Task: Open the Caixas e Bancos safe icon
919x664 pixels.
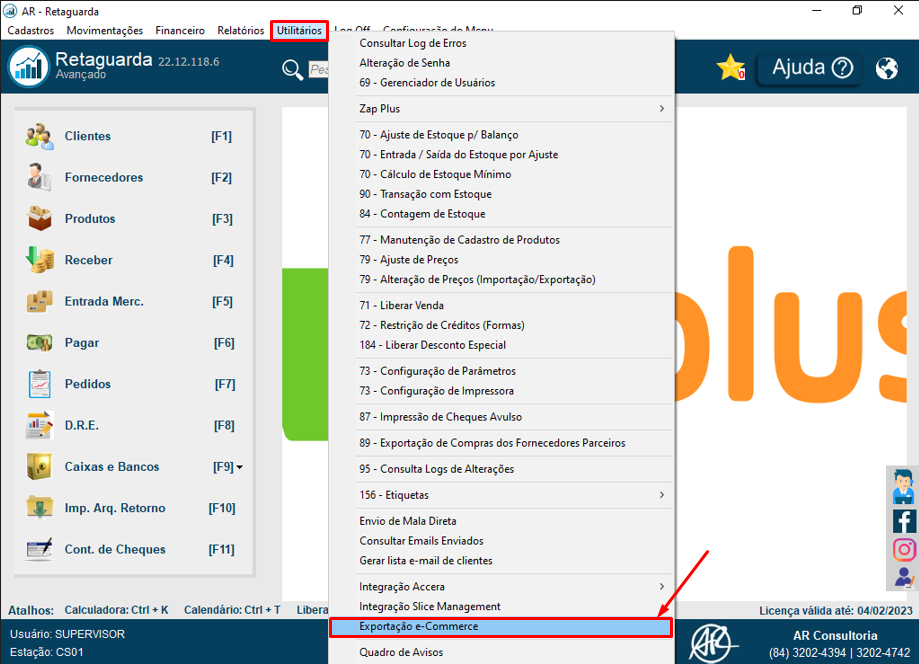Action: pyautogui.click(x=39, y=466)
